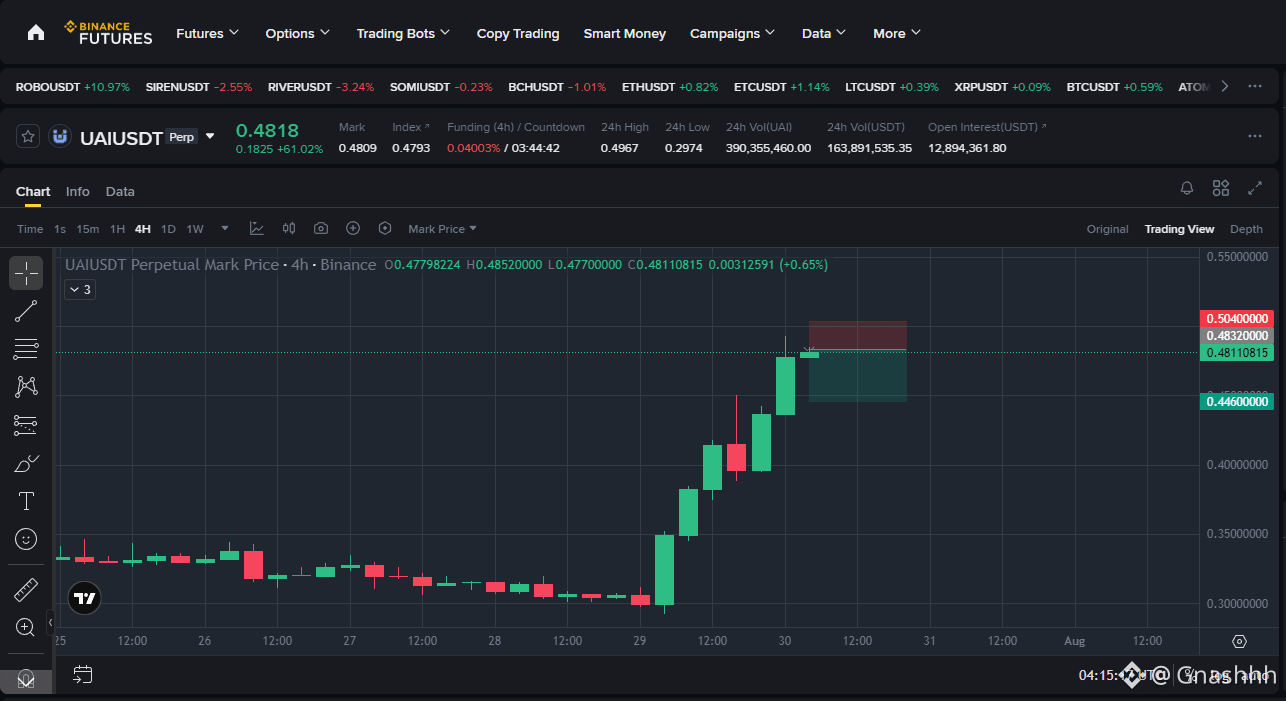Select the Trading View chart mode
This screenshot has height=701, width=1286.
[1179, 229]
